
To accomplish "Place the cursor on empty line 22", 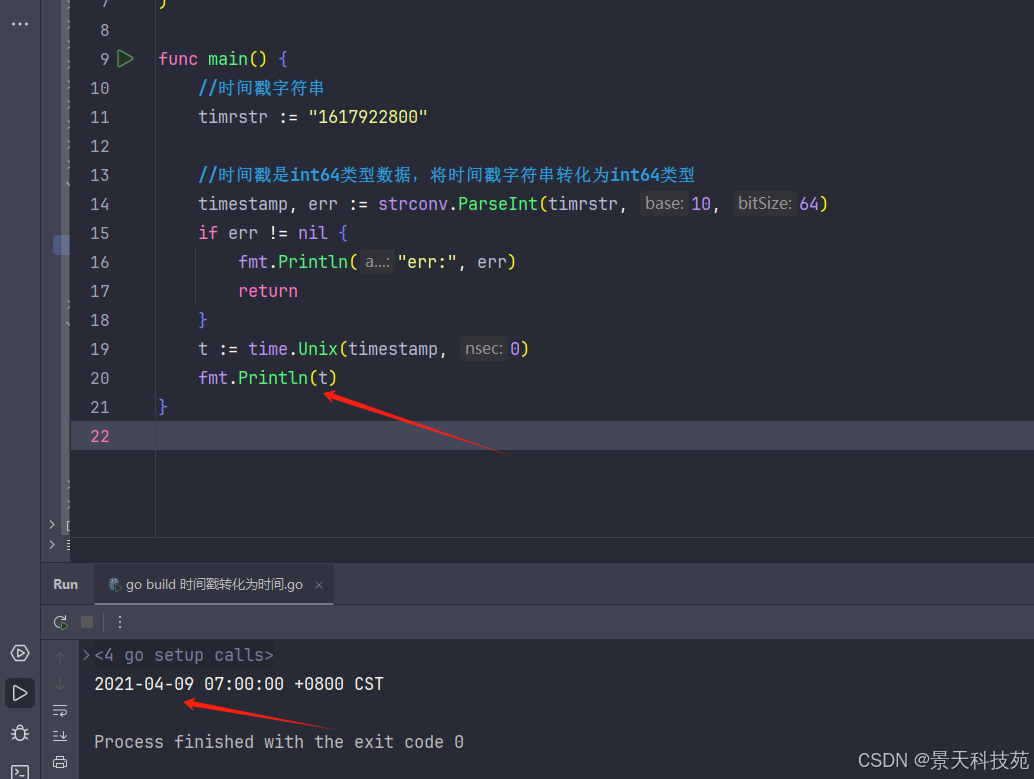I will tap(593, 436).
